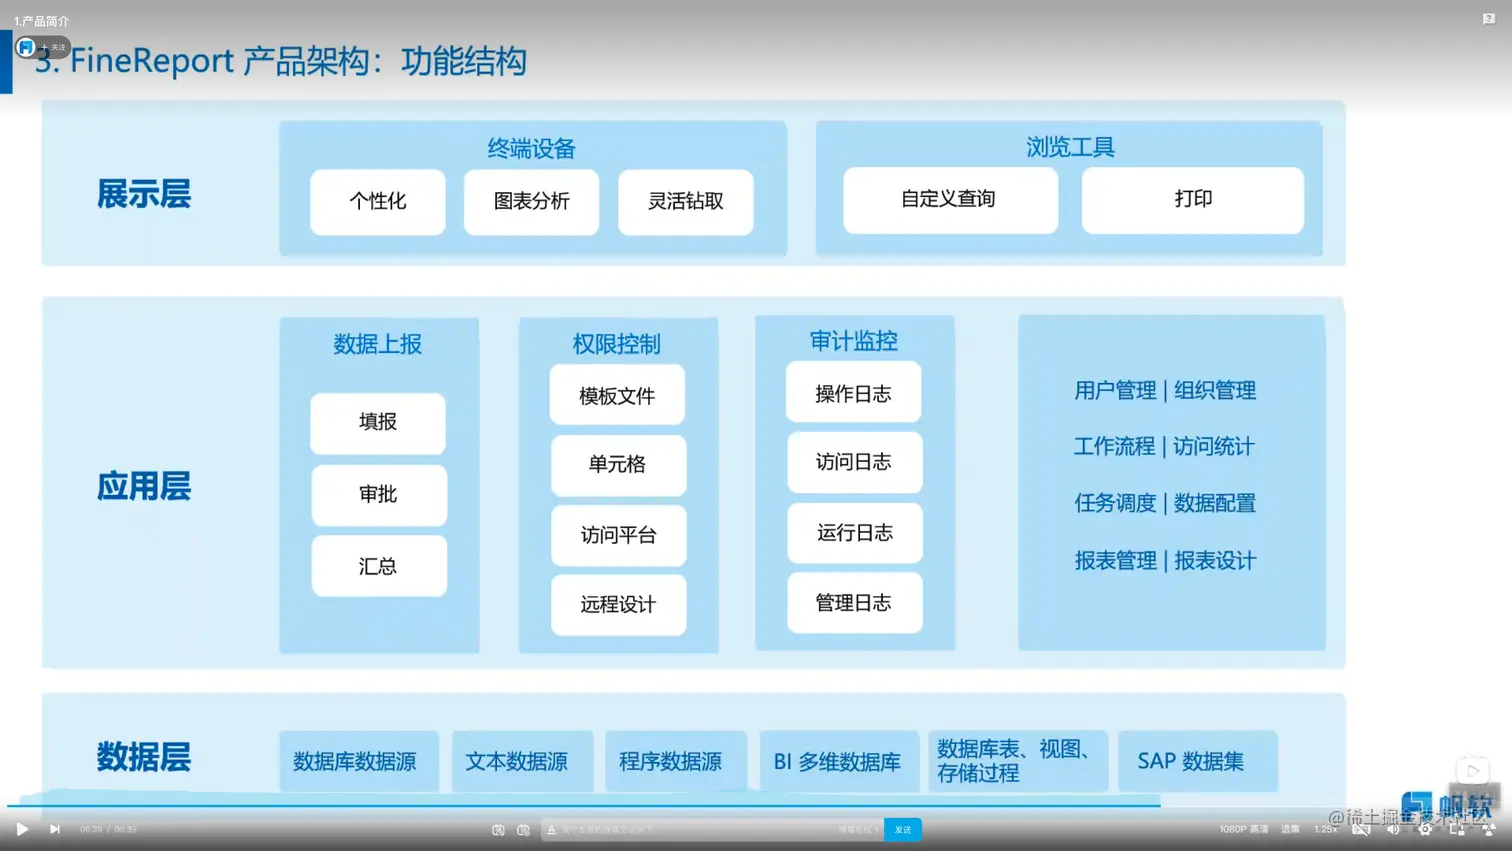Click the 终端设备 heading
This screenshot has height=851, width=1512.
click(531, 149)
